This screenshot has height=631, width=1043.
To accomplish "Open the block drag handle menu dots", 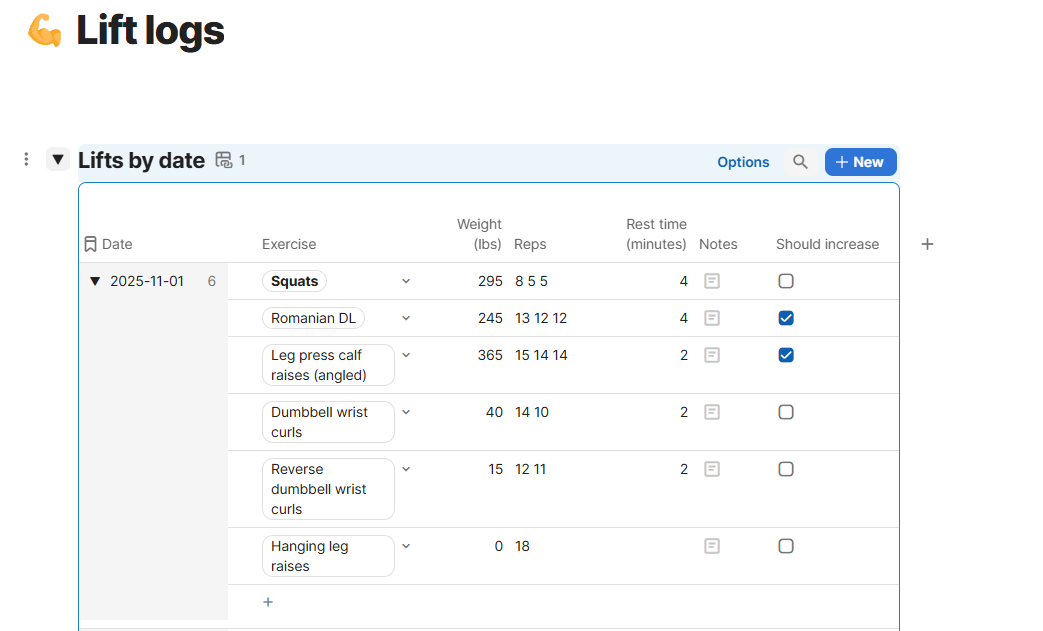I will coord(26,160).
